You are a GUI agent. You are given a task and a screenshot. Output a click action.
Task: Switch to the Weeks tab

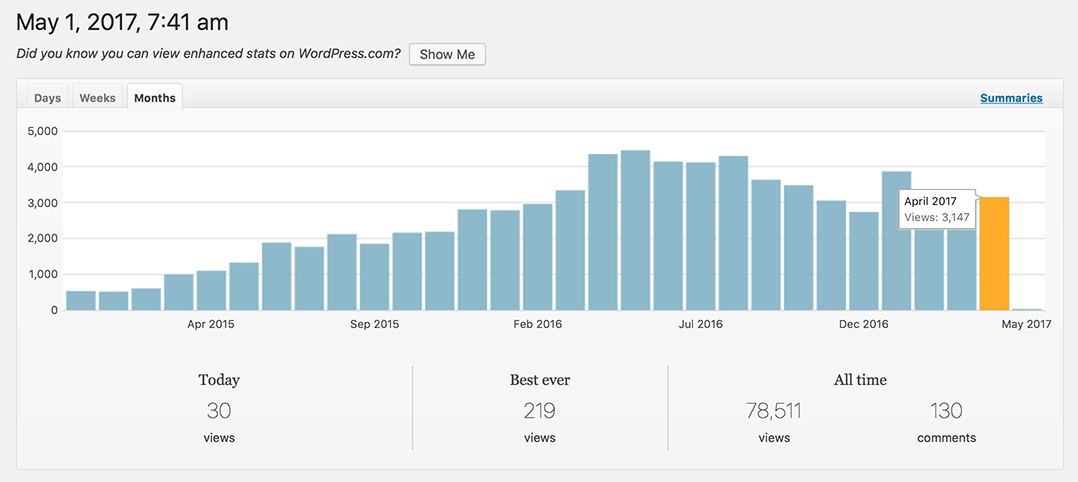tap(98, 97)
